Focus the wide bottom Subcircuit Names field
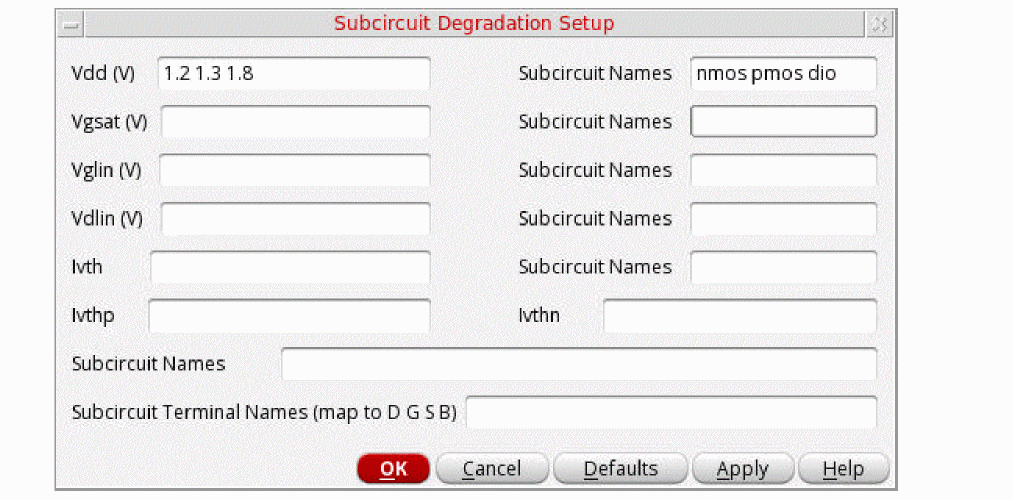 pos(579,364)
